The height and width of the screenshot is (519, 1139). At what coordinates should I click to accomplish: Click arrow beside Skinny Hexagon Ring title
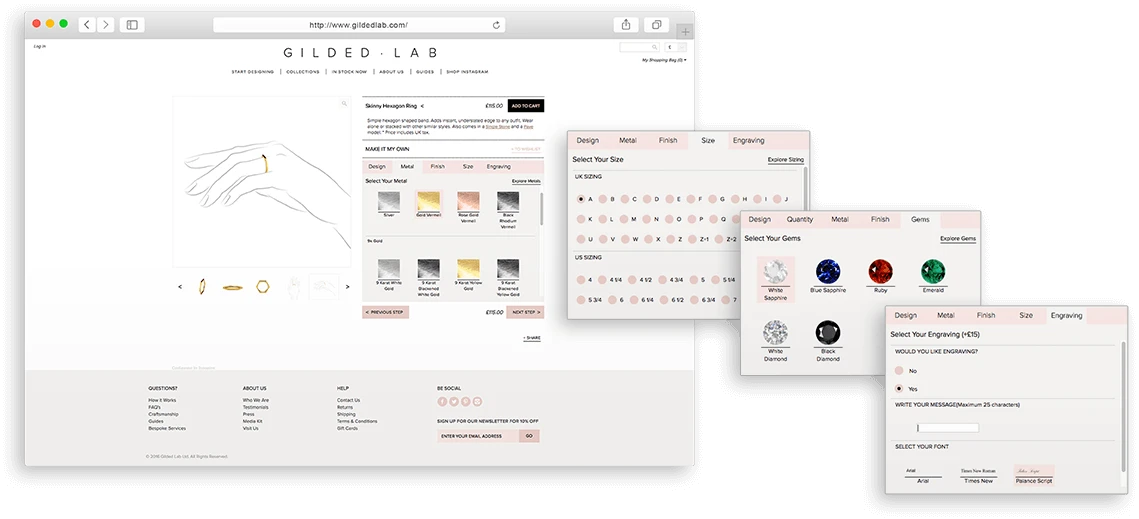pyautogui.click(x=422, y=106)
